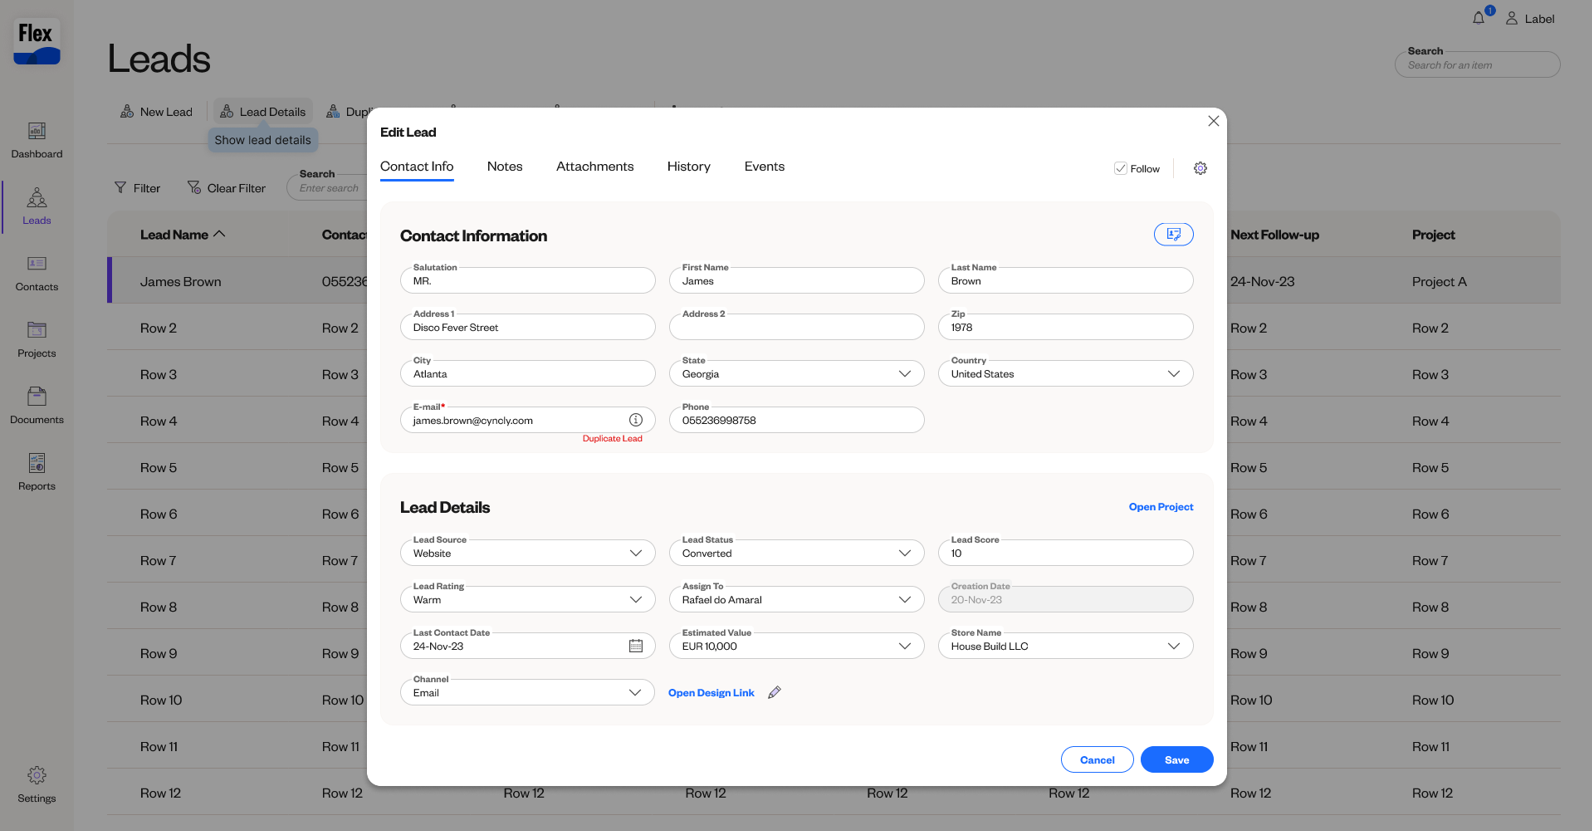Click the leads table search field
The image size is (1592, 831).
[328, 187]
